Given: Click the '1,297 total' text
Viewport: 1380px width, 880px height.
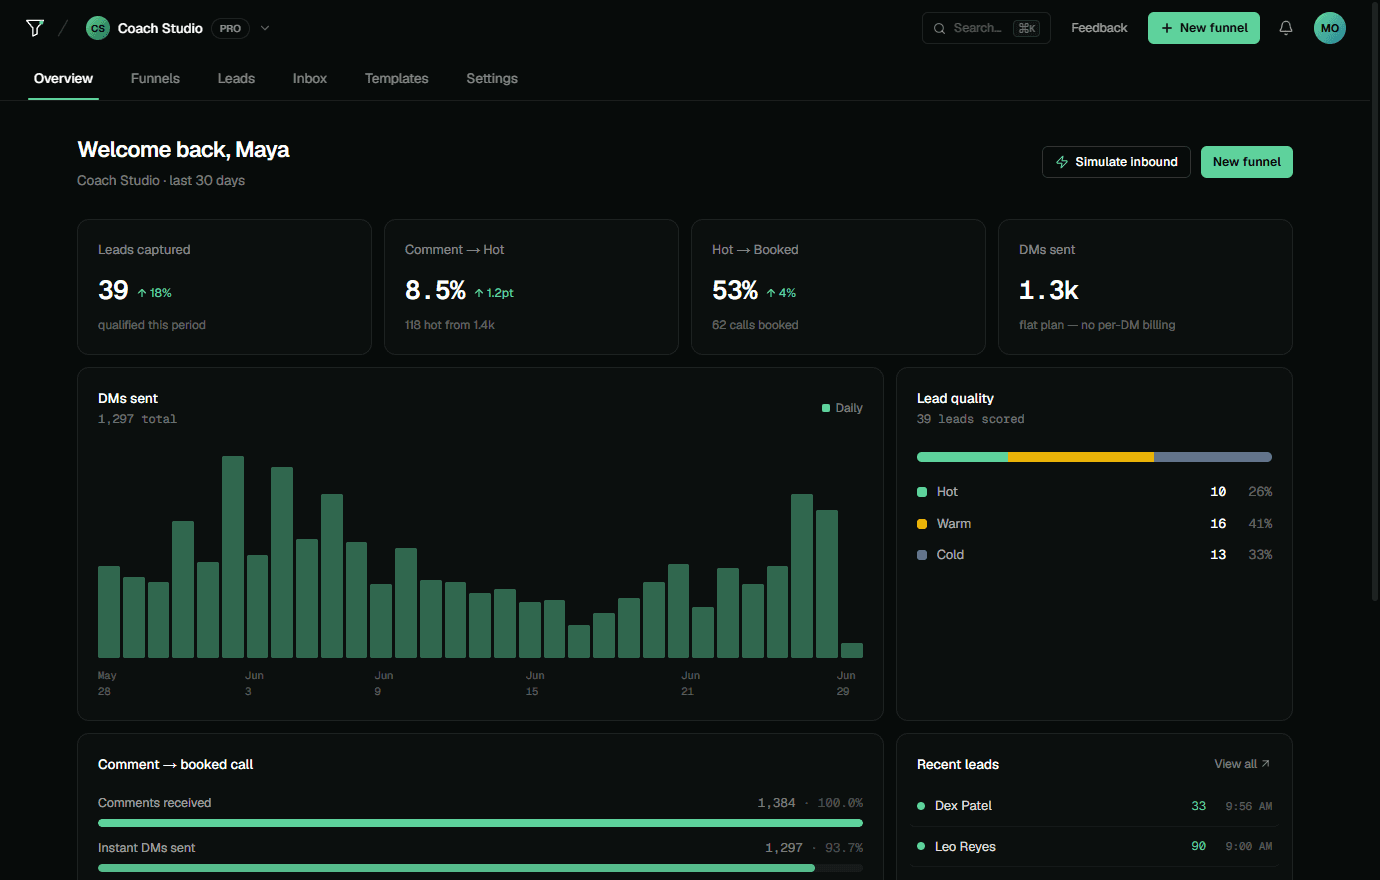Looking at the screenshot, I should tap(137, 419).
